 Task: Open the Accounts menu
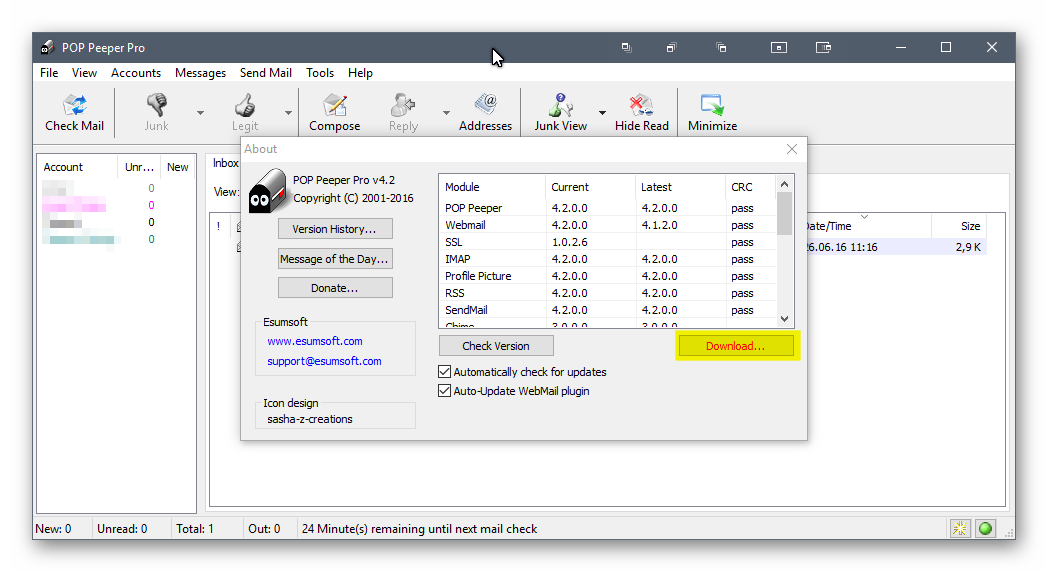[136, 73]
